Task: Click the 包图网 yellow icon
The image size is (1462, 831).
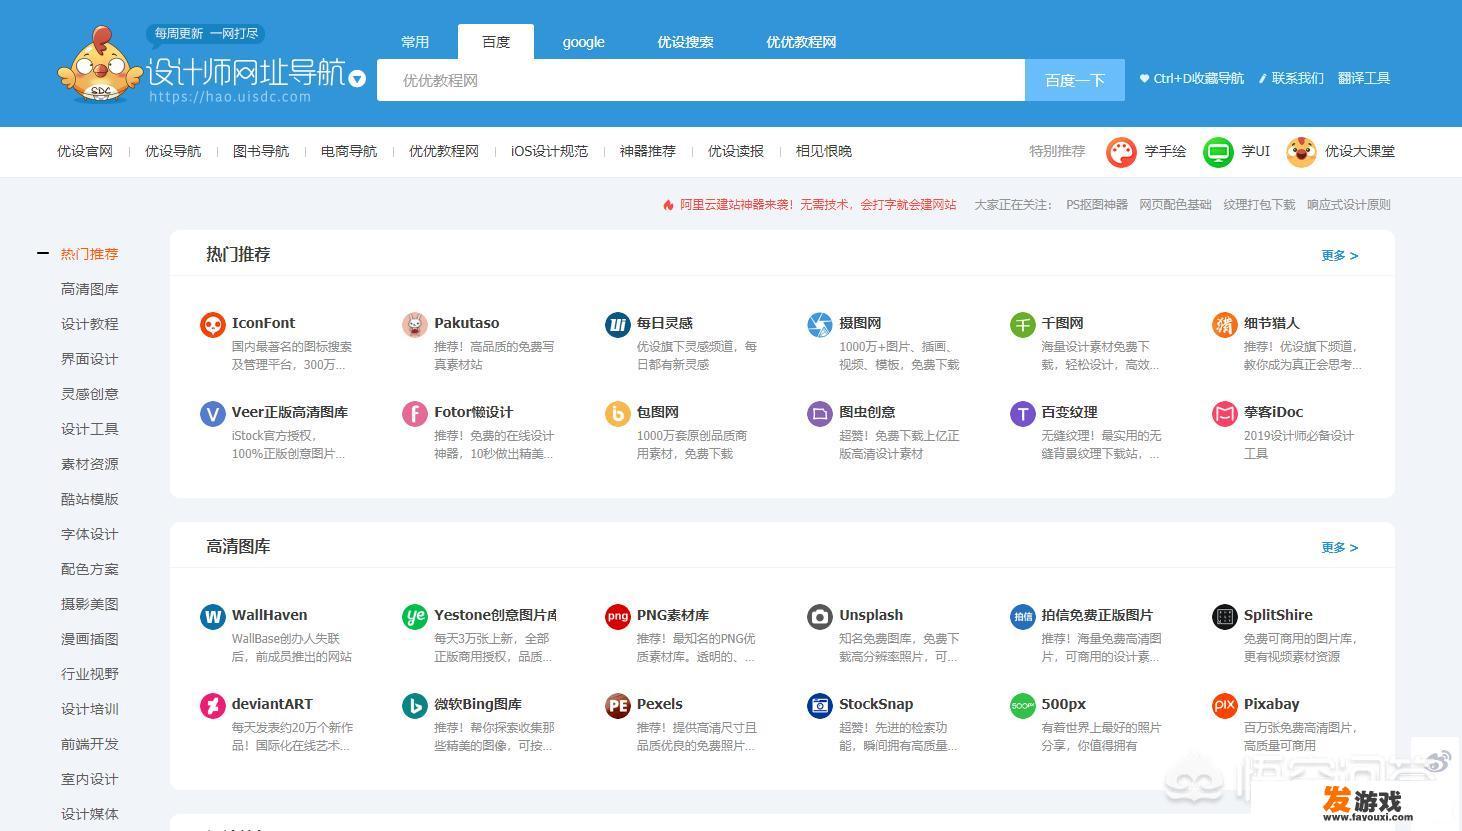Action: (618, 414)
